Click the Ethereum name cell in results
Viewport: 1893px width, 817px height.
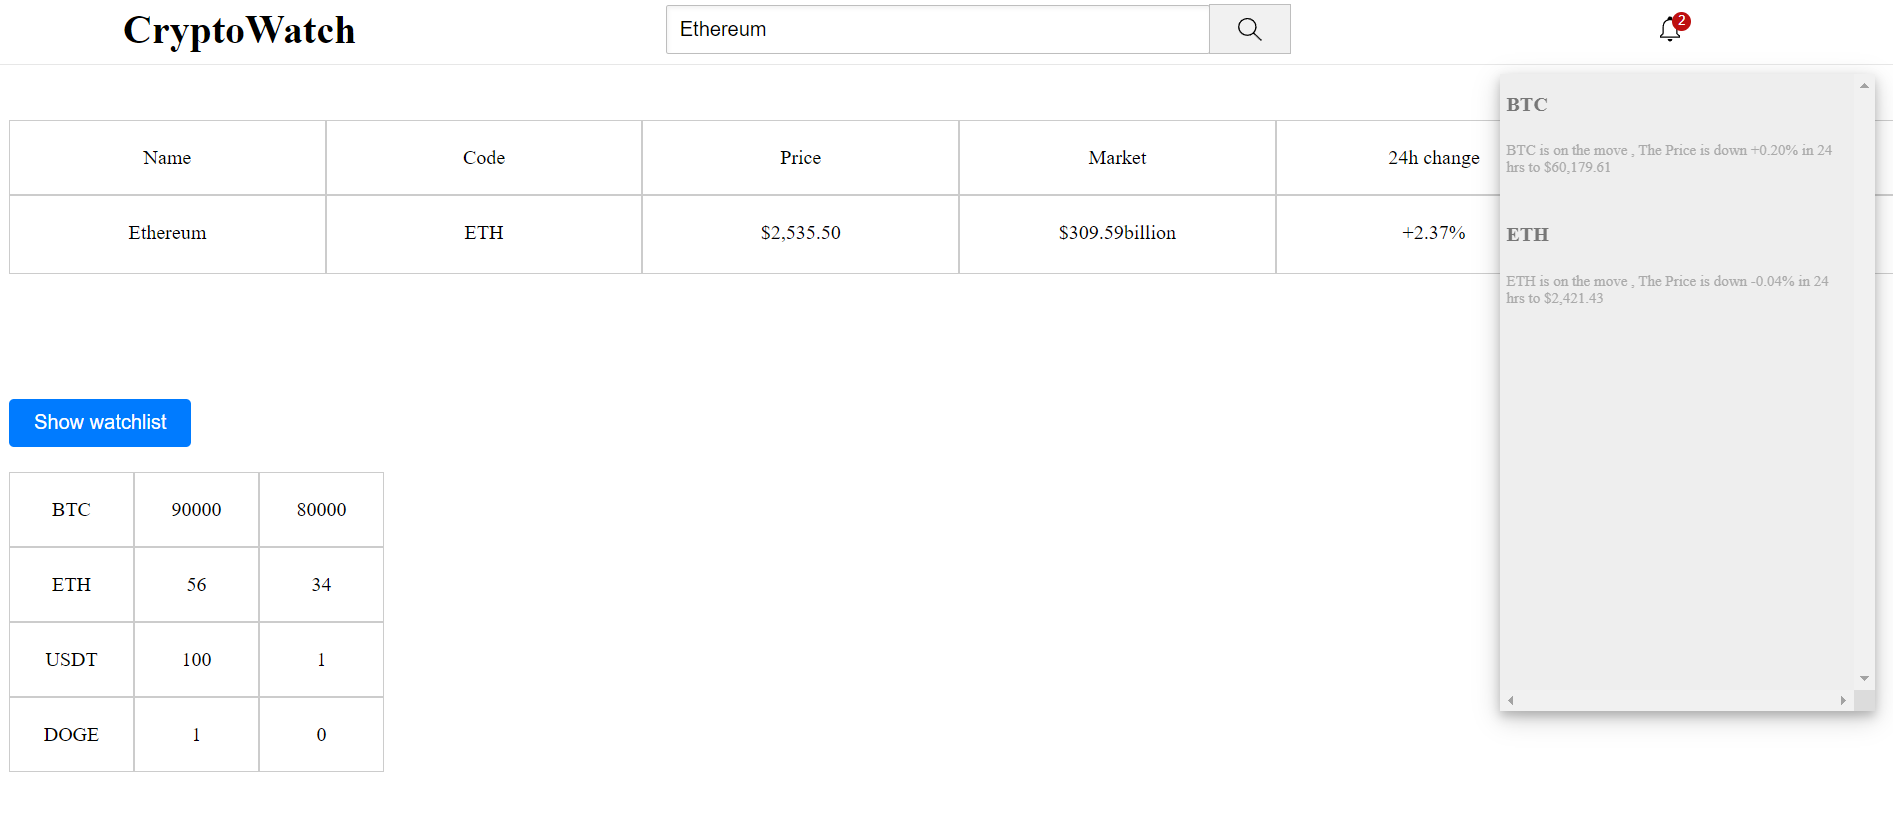pyautogui.click(x=167, y=233)
